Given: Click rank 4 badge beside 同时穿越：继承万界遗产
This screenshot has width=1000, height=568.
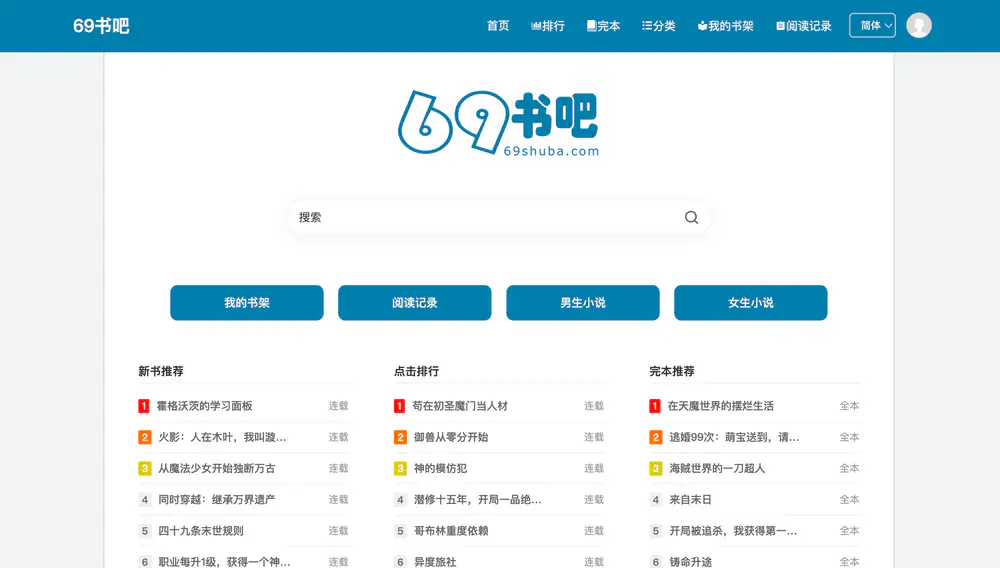Looking at the screenshot, I should (145, 500).
